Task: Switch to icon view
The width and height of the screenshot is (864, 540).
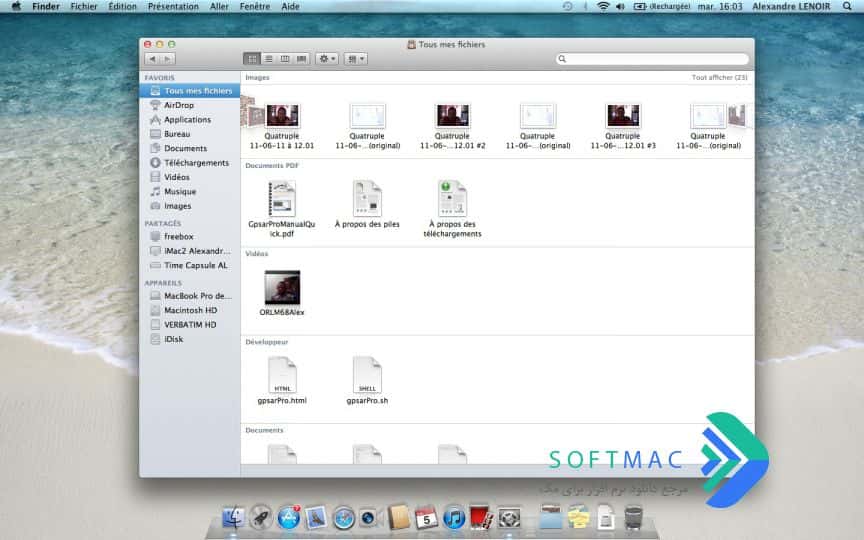Action: click(252, 59)
